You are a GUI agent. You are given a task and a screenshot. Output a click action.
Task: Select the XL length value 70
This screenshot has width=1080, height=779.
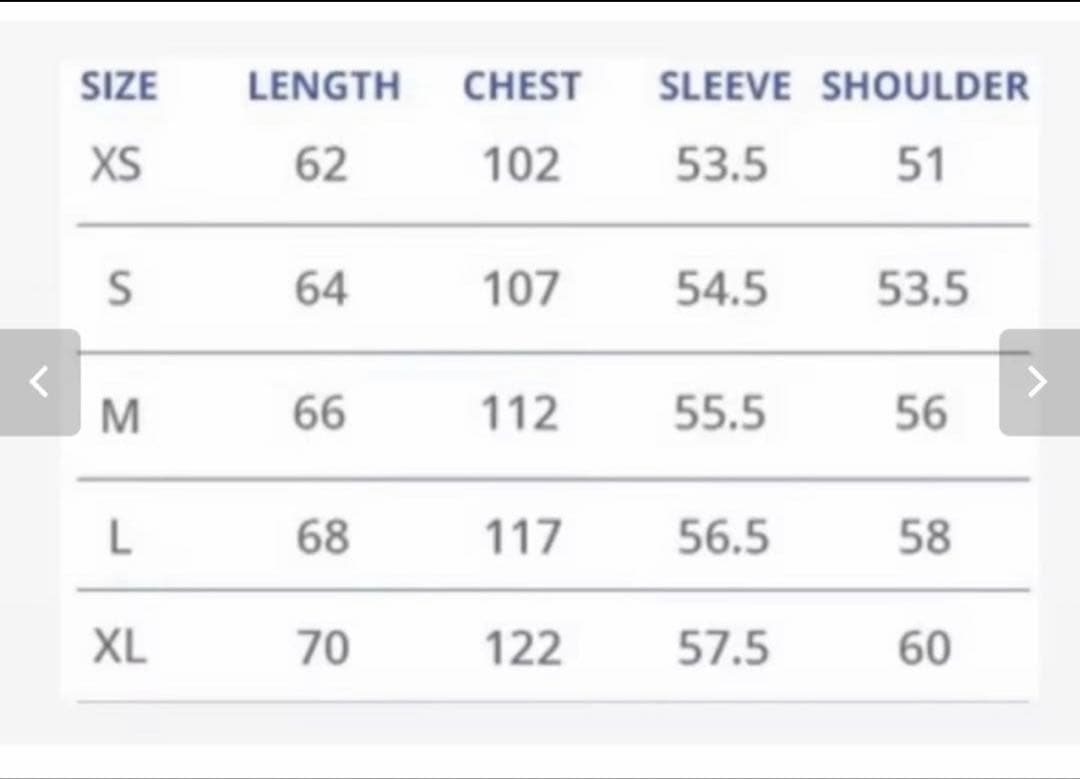pyautogui.click(x=322, y=649)
